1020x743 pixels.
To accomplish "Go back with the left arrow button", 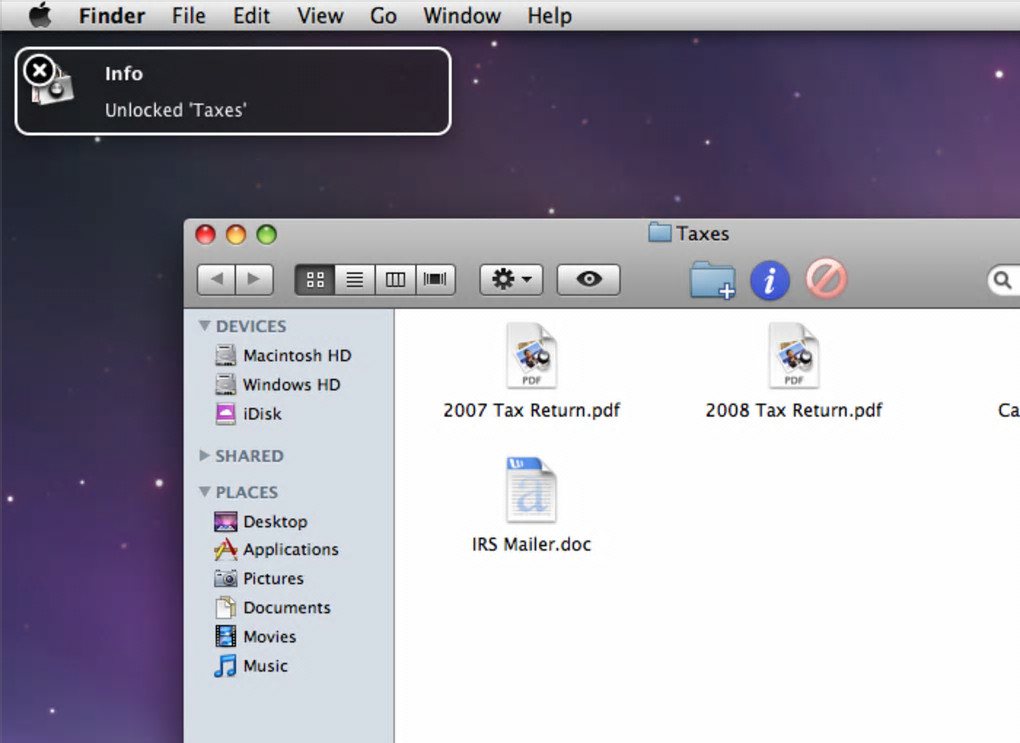I will 217,280.
